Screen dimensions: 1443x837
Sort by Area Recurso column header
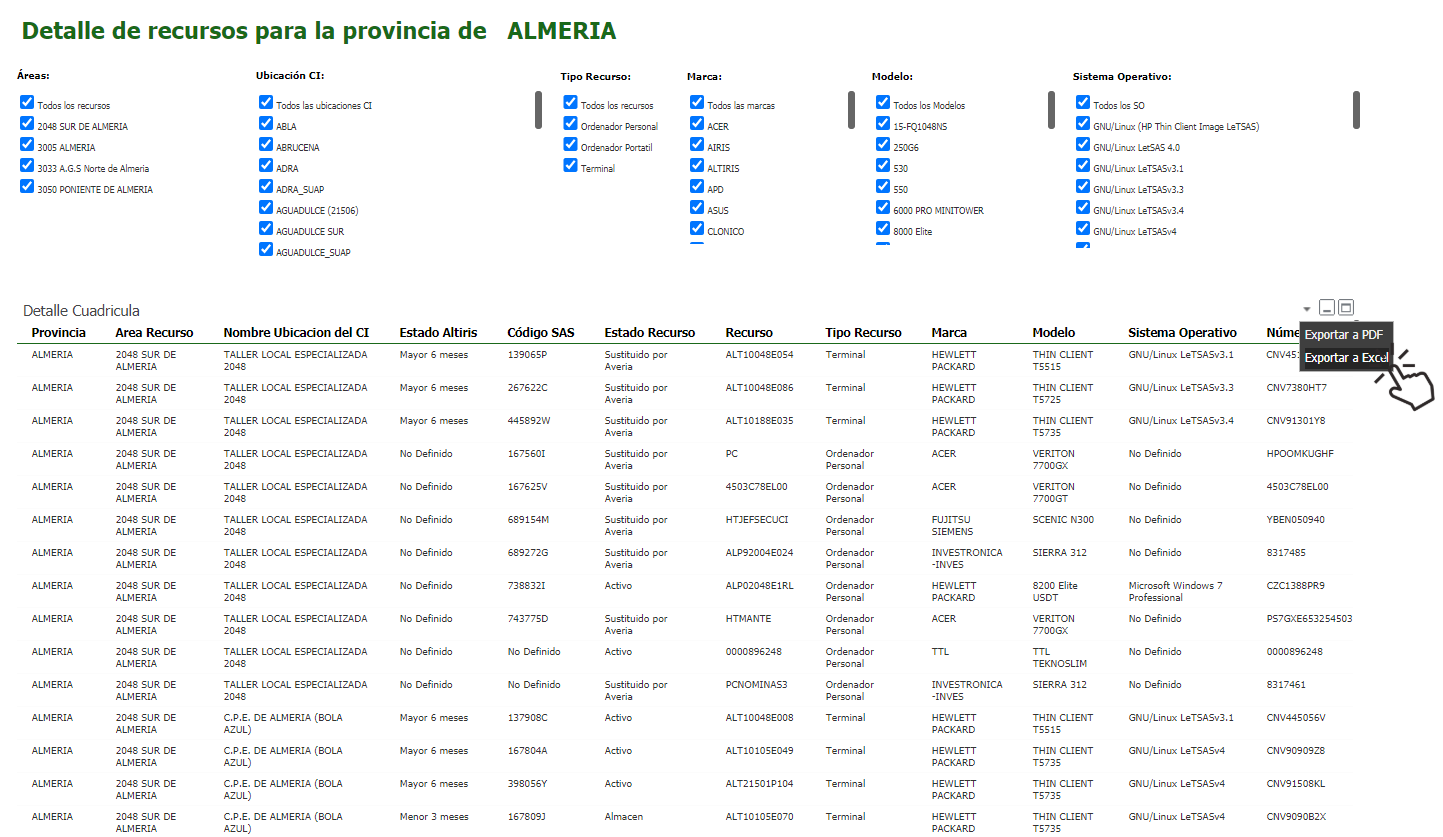tap(154, 333)
